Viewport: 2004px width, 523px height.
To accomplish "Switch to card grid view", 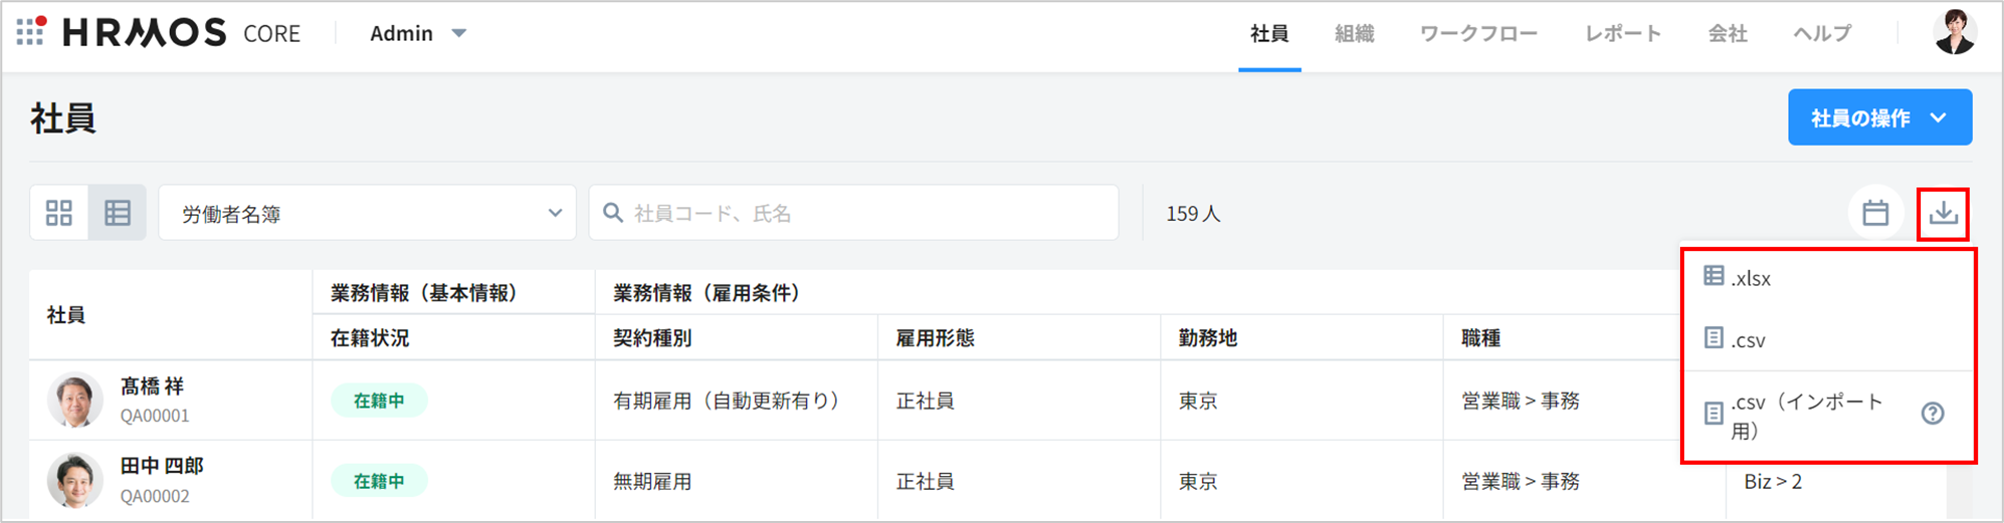I will point(59,213).
